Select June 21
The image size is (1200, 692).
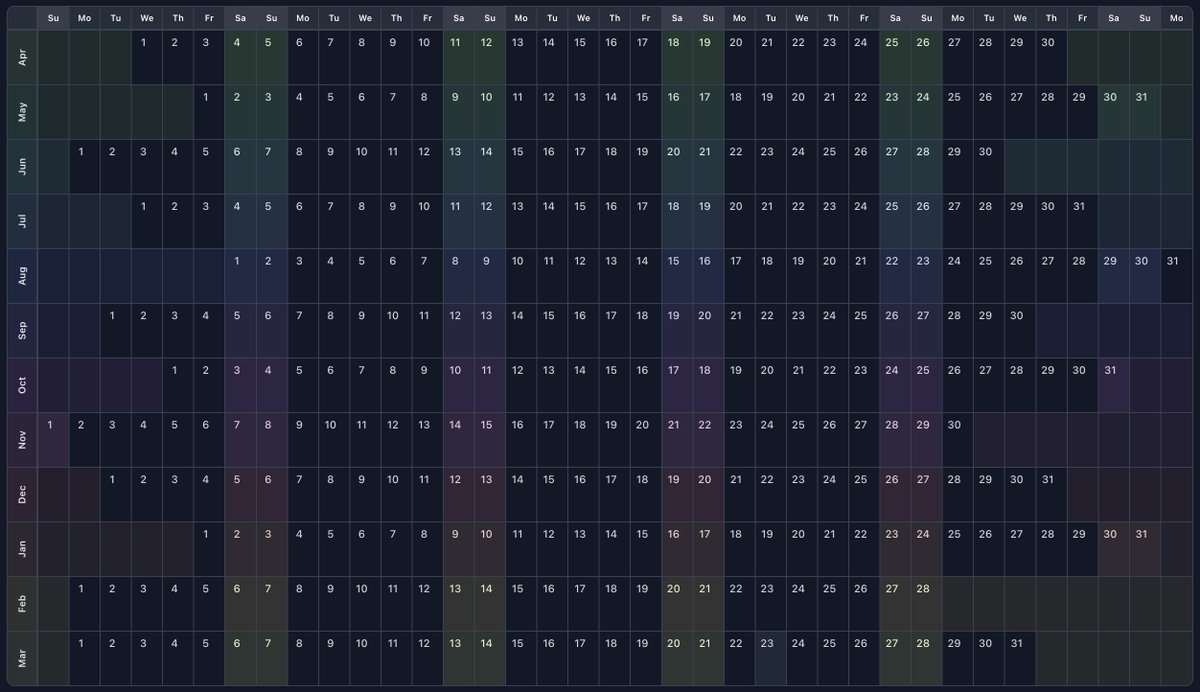click(x=707, y=166)
